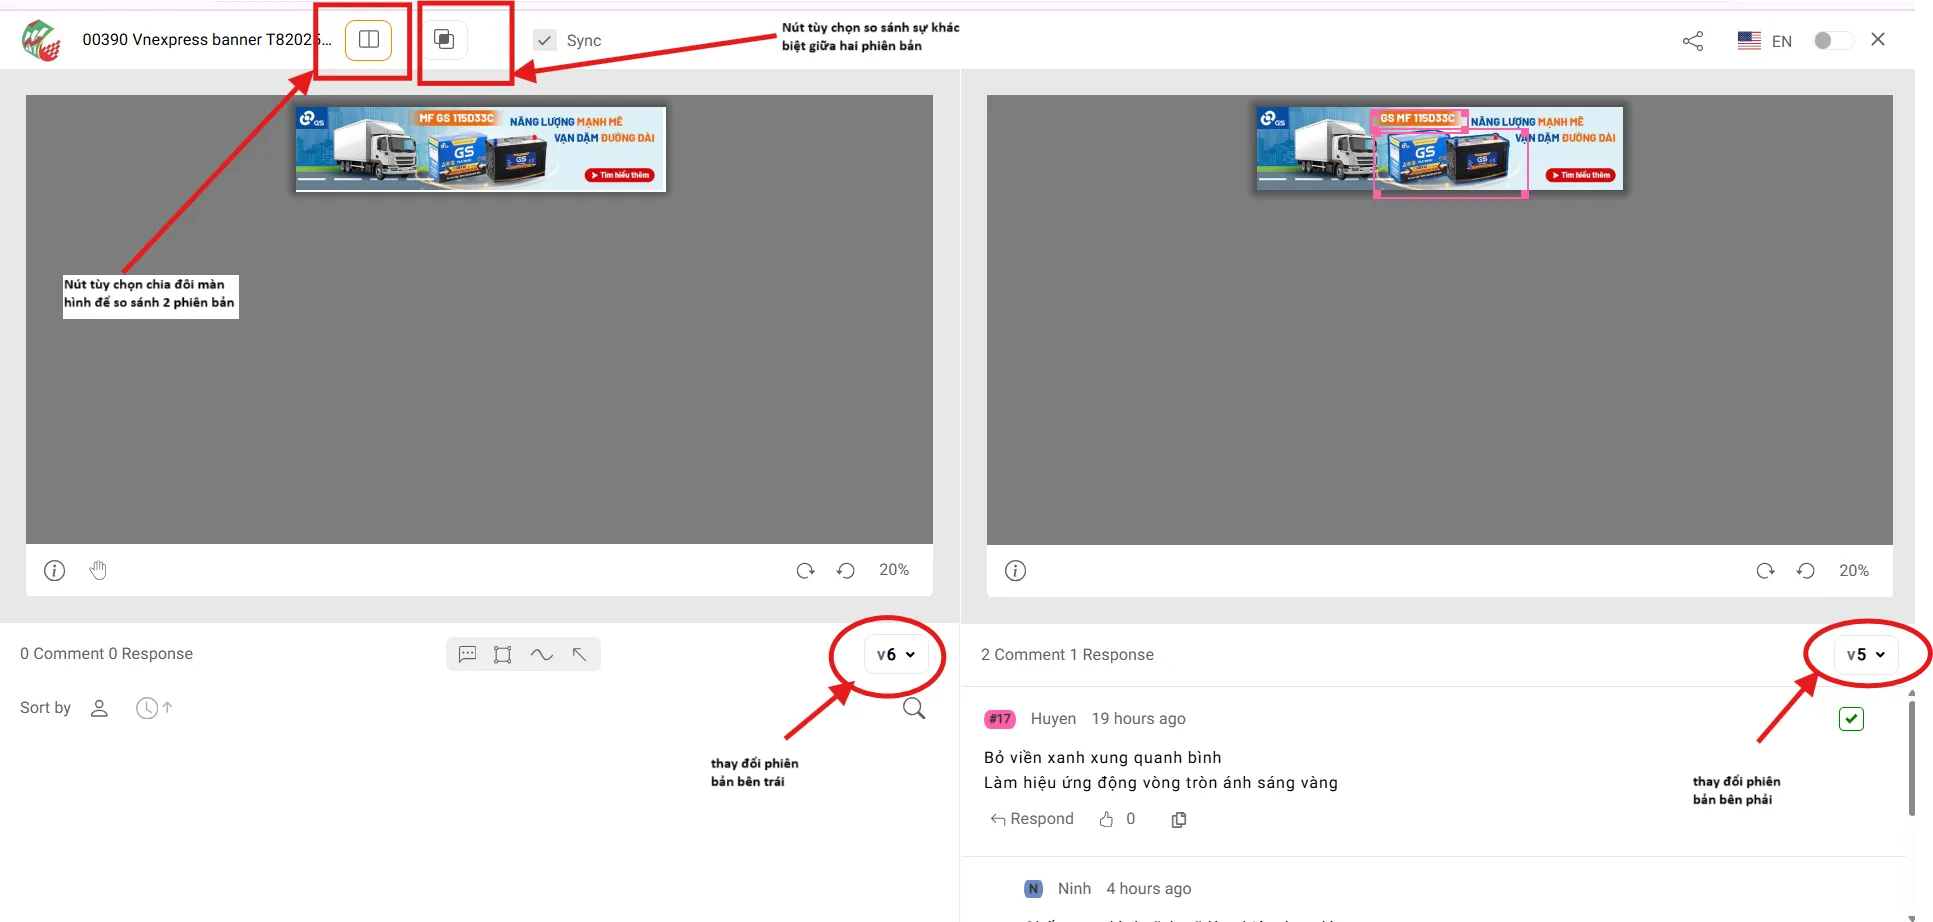Flip the toggle switch beside EN
The image size is (1933, 922).
click(x=1833, y=40)
